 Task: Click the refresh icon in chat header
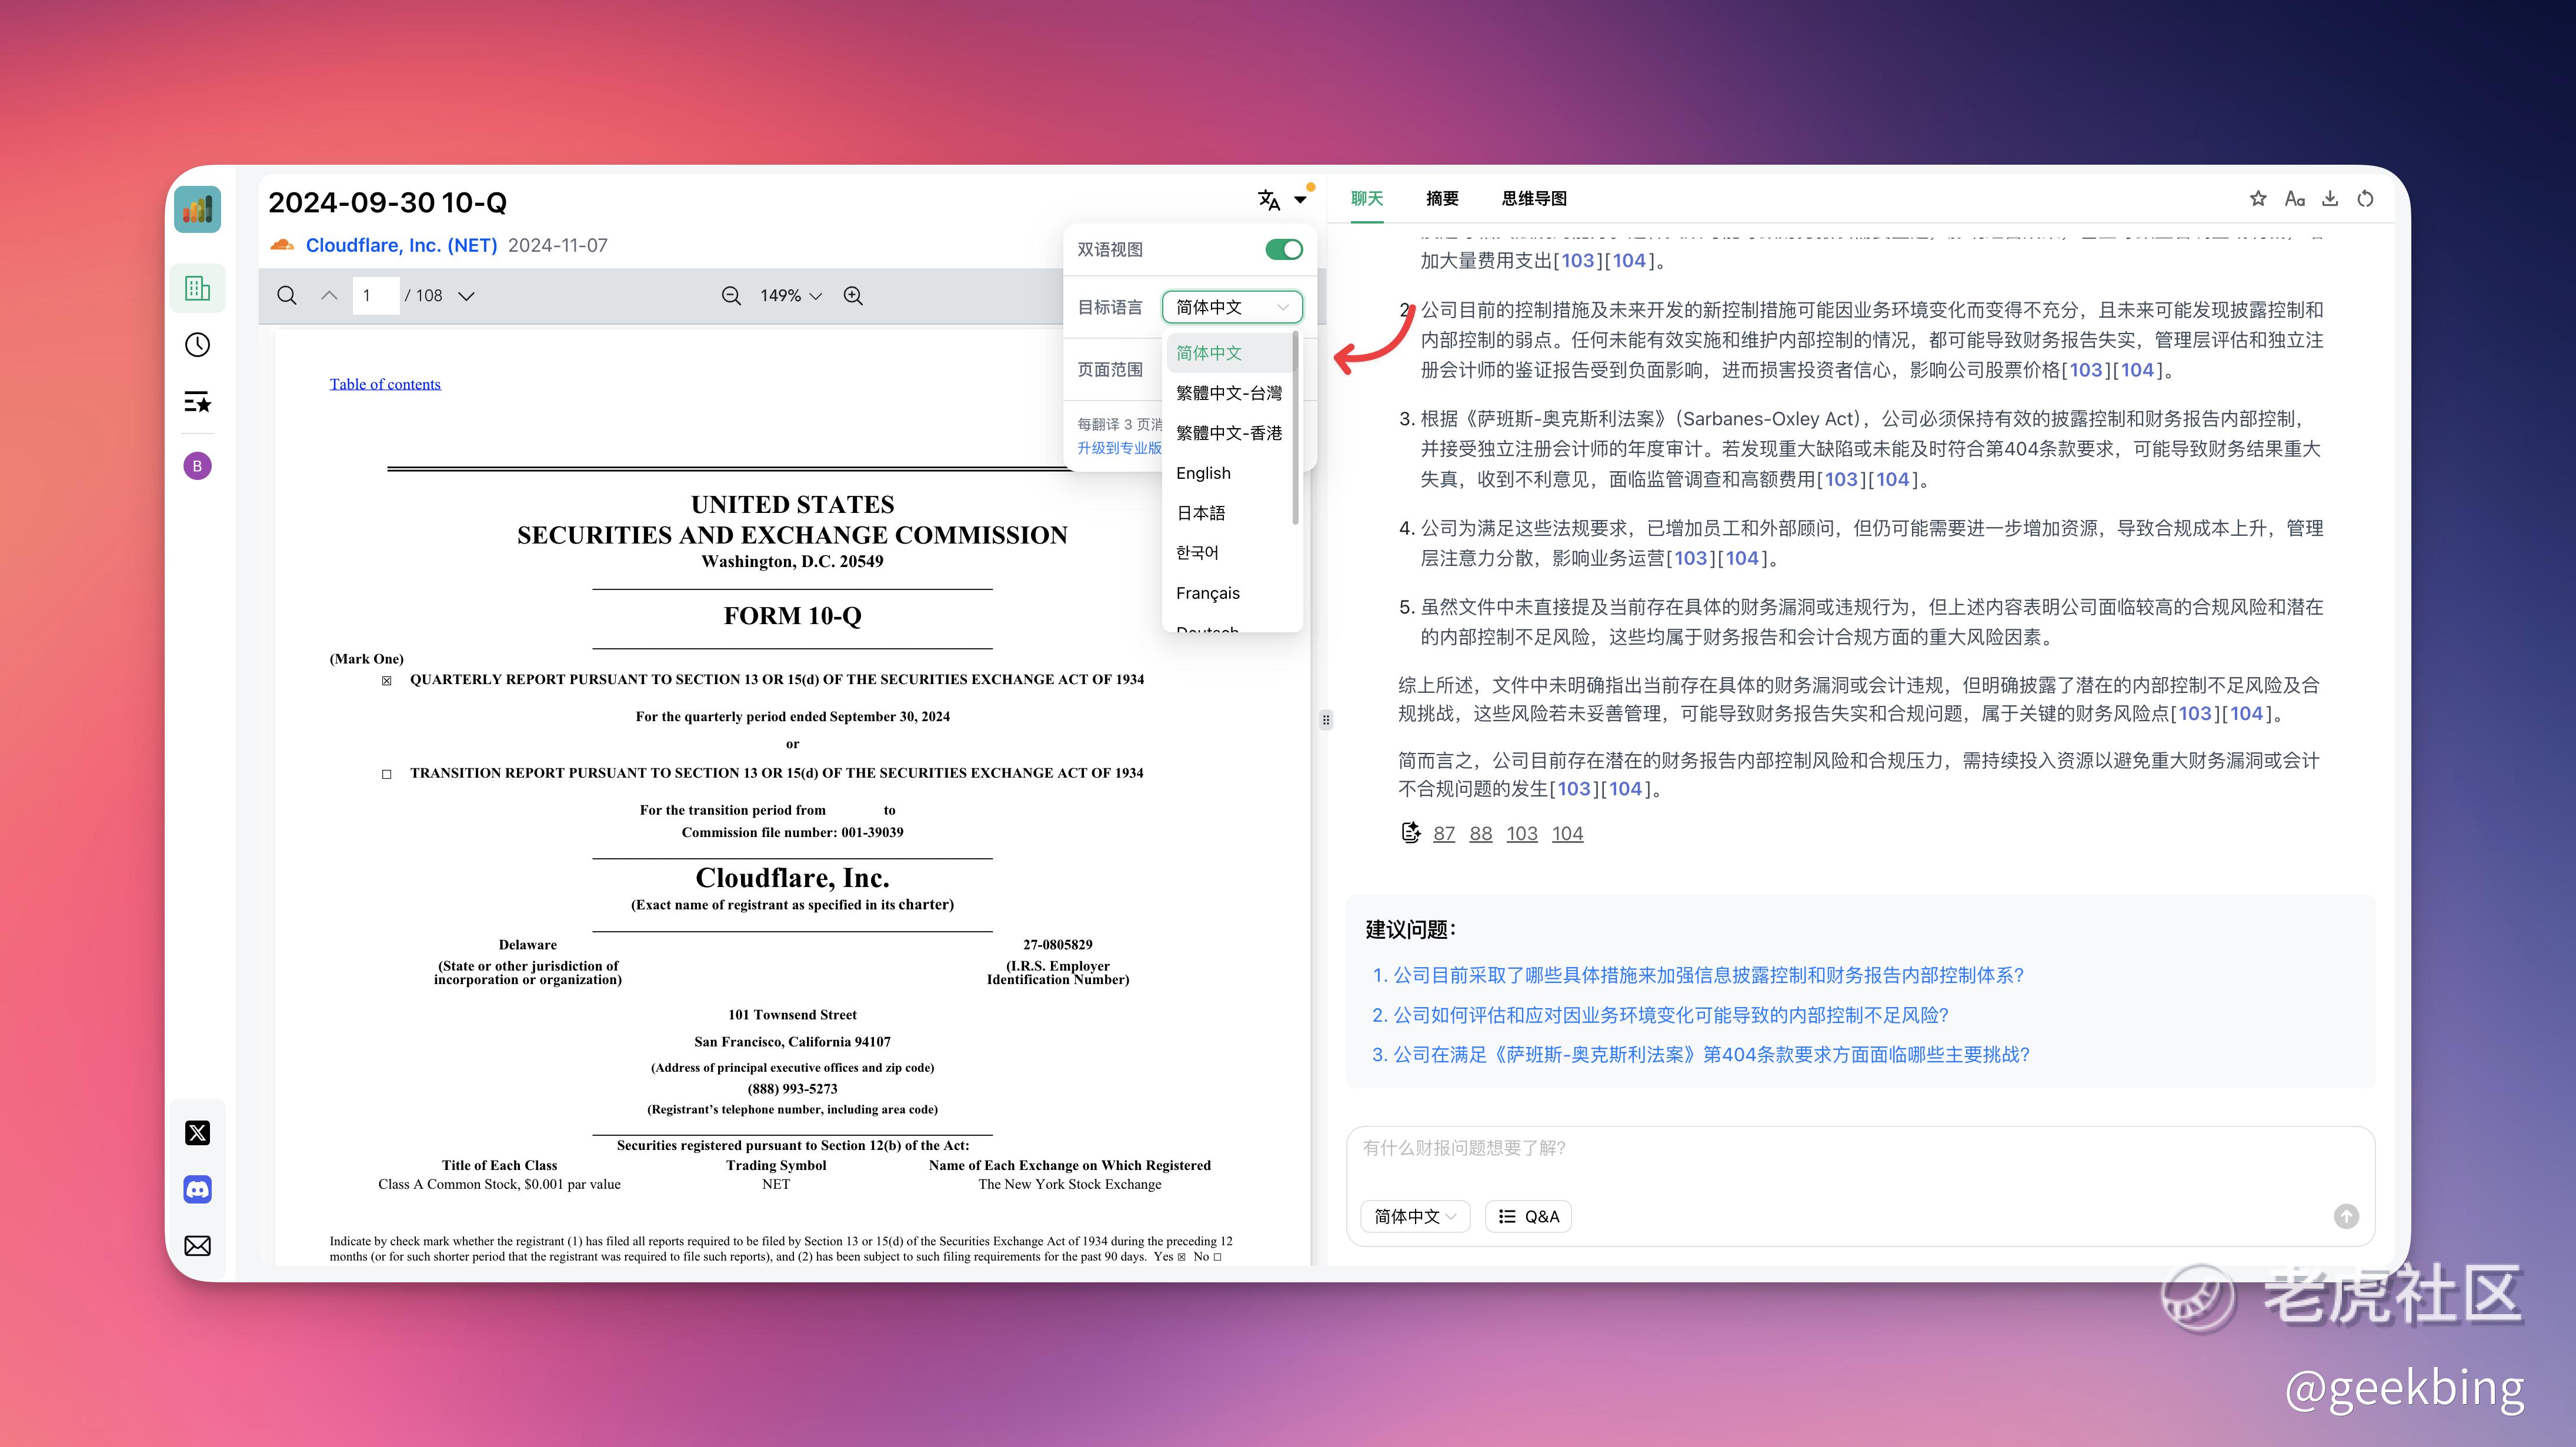(x=2365, y=199)
